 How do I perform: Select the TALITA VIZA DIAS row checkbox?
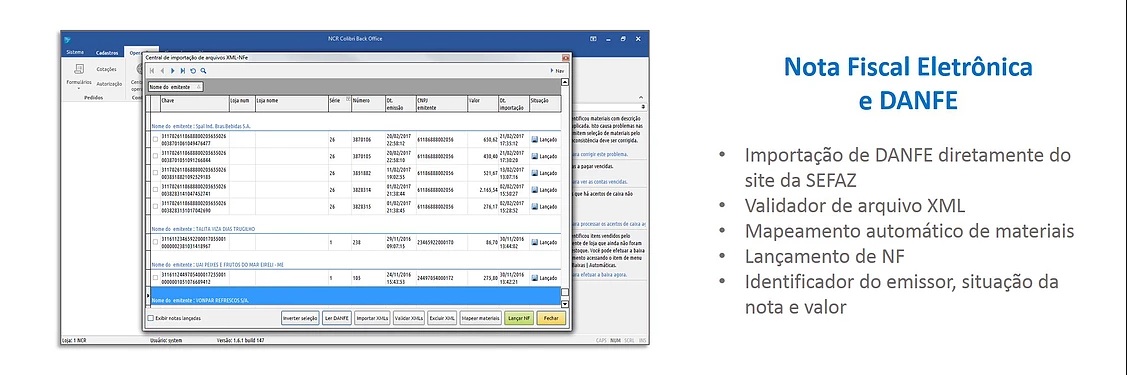coord(155,242)
